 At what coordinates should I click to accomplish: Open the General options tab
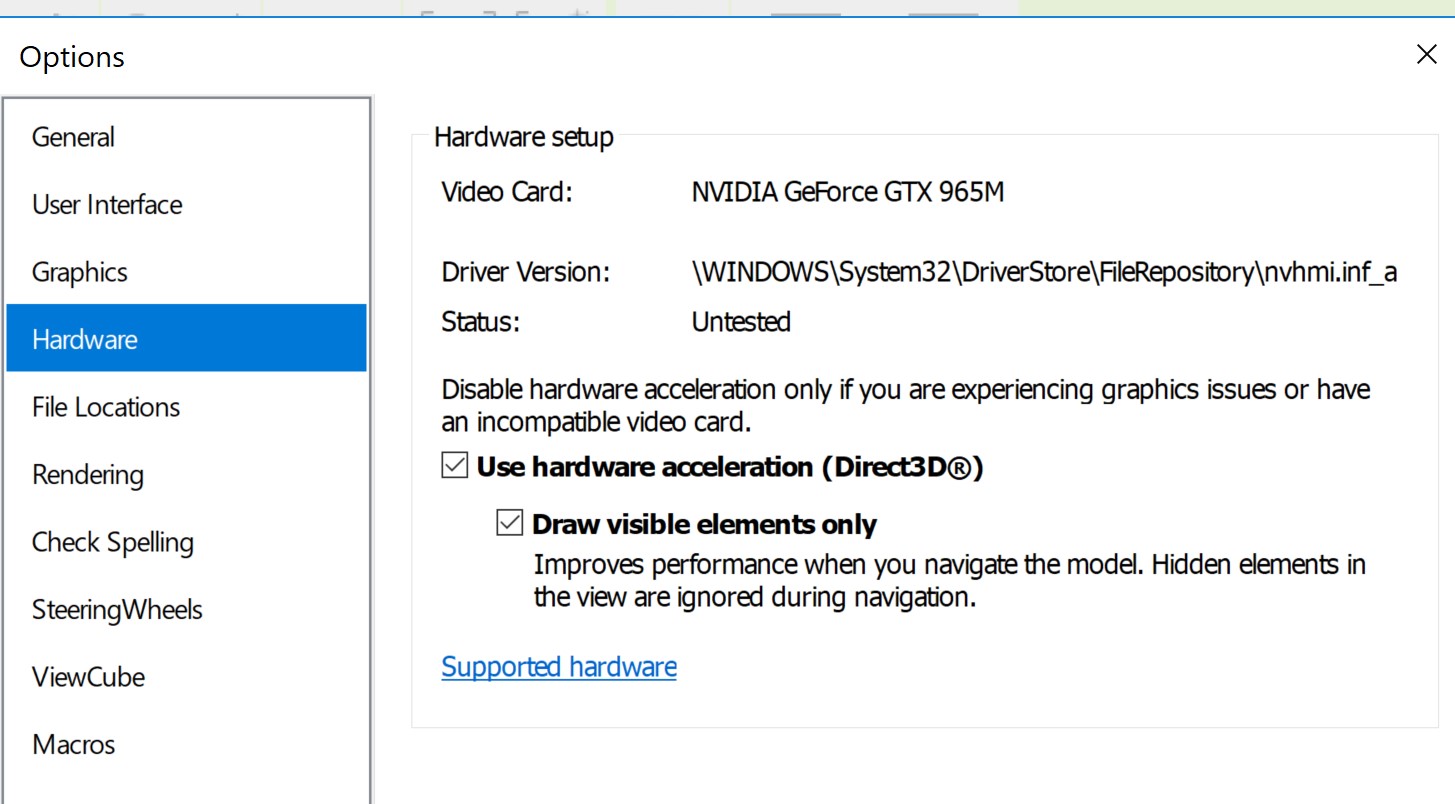coord(73,137)
